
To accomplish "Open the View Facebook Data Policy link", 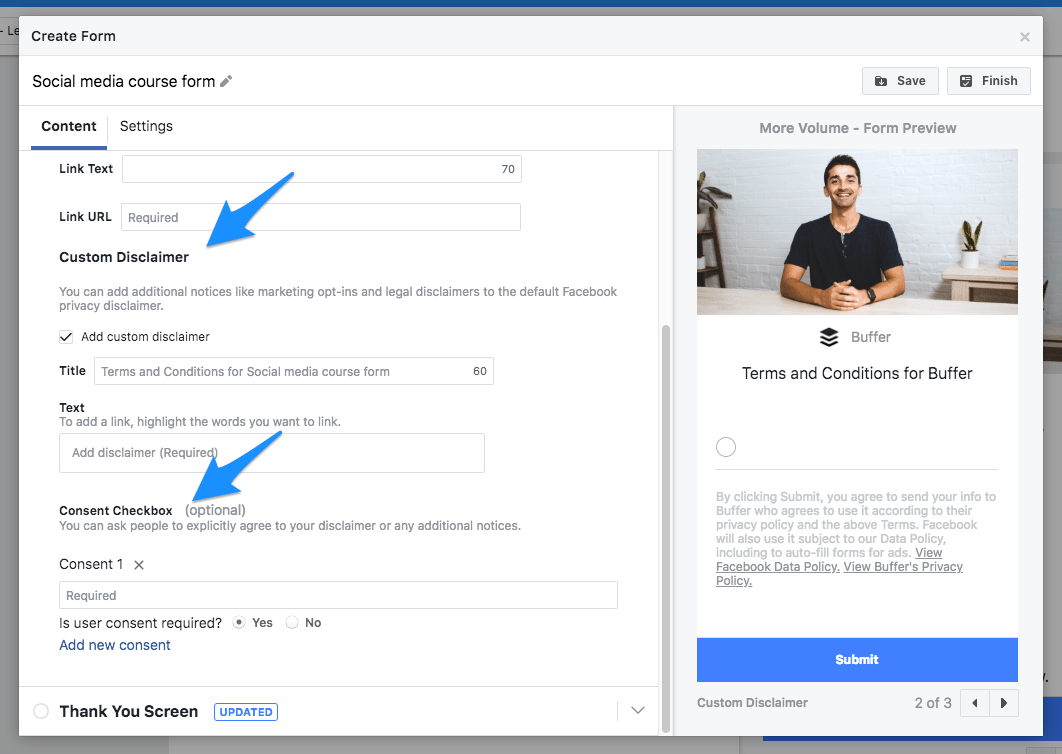I will click(x=777, y=566).
